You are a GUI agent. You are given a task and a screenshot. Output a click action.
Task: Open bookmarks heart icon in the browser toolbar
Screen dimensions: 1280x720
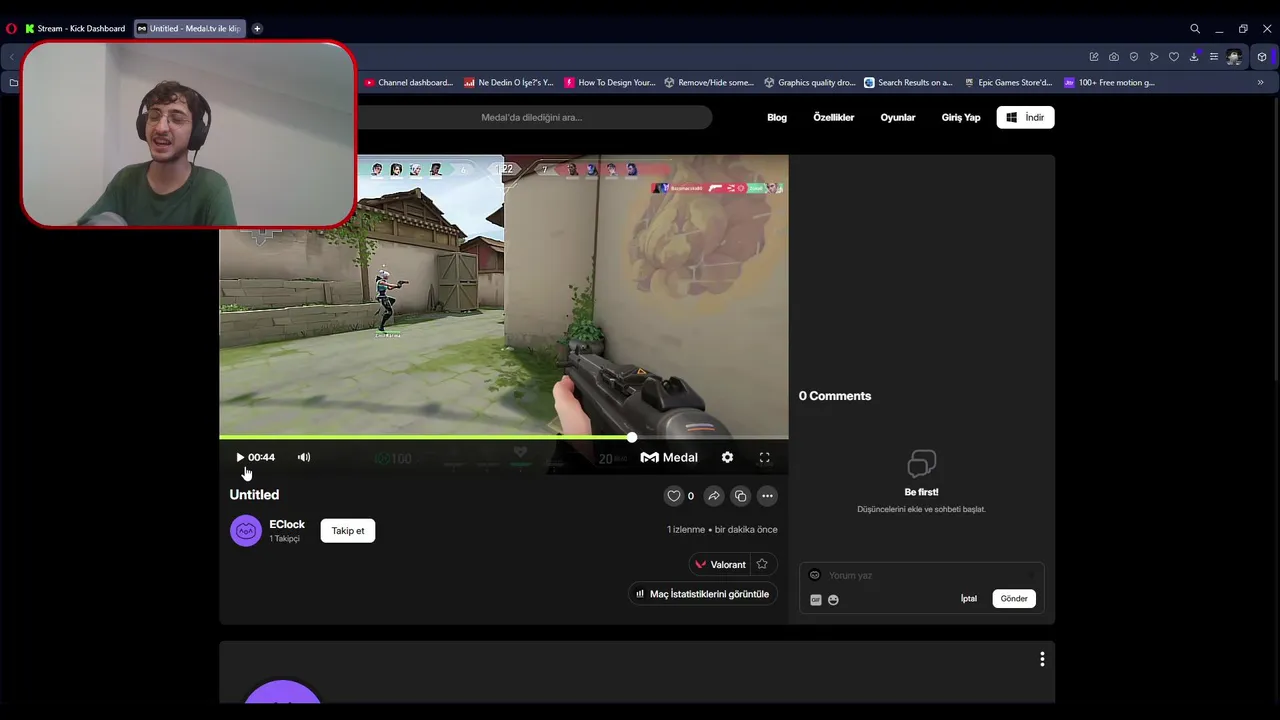[1174, 57]
